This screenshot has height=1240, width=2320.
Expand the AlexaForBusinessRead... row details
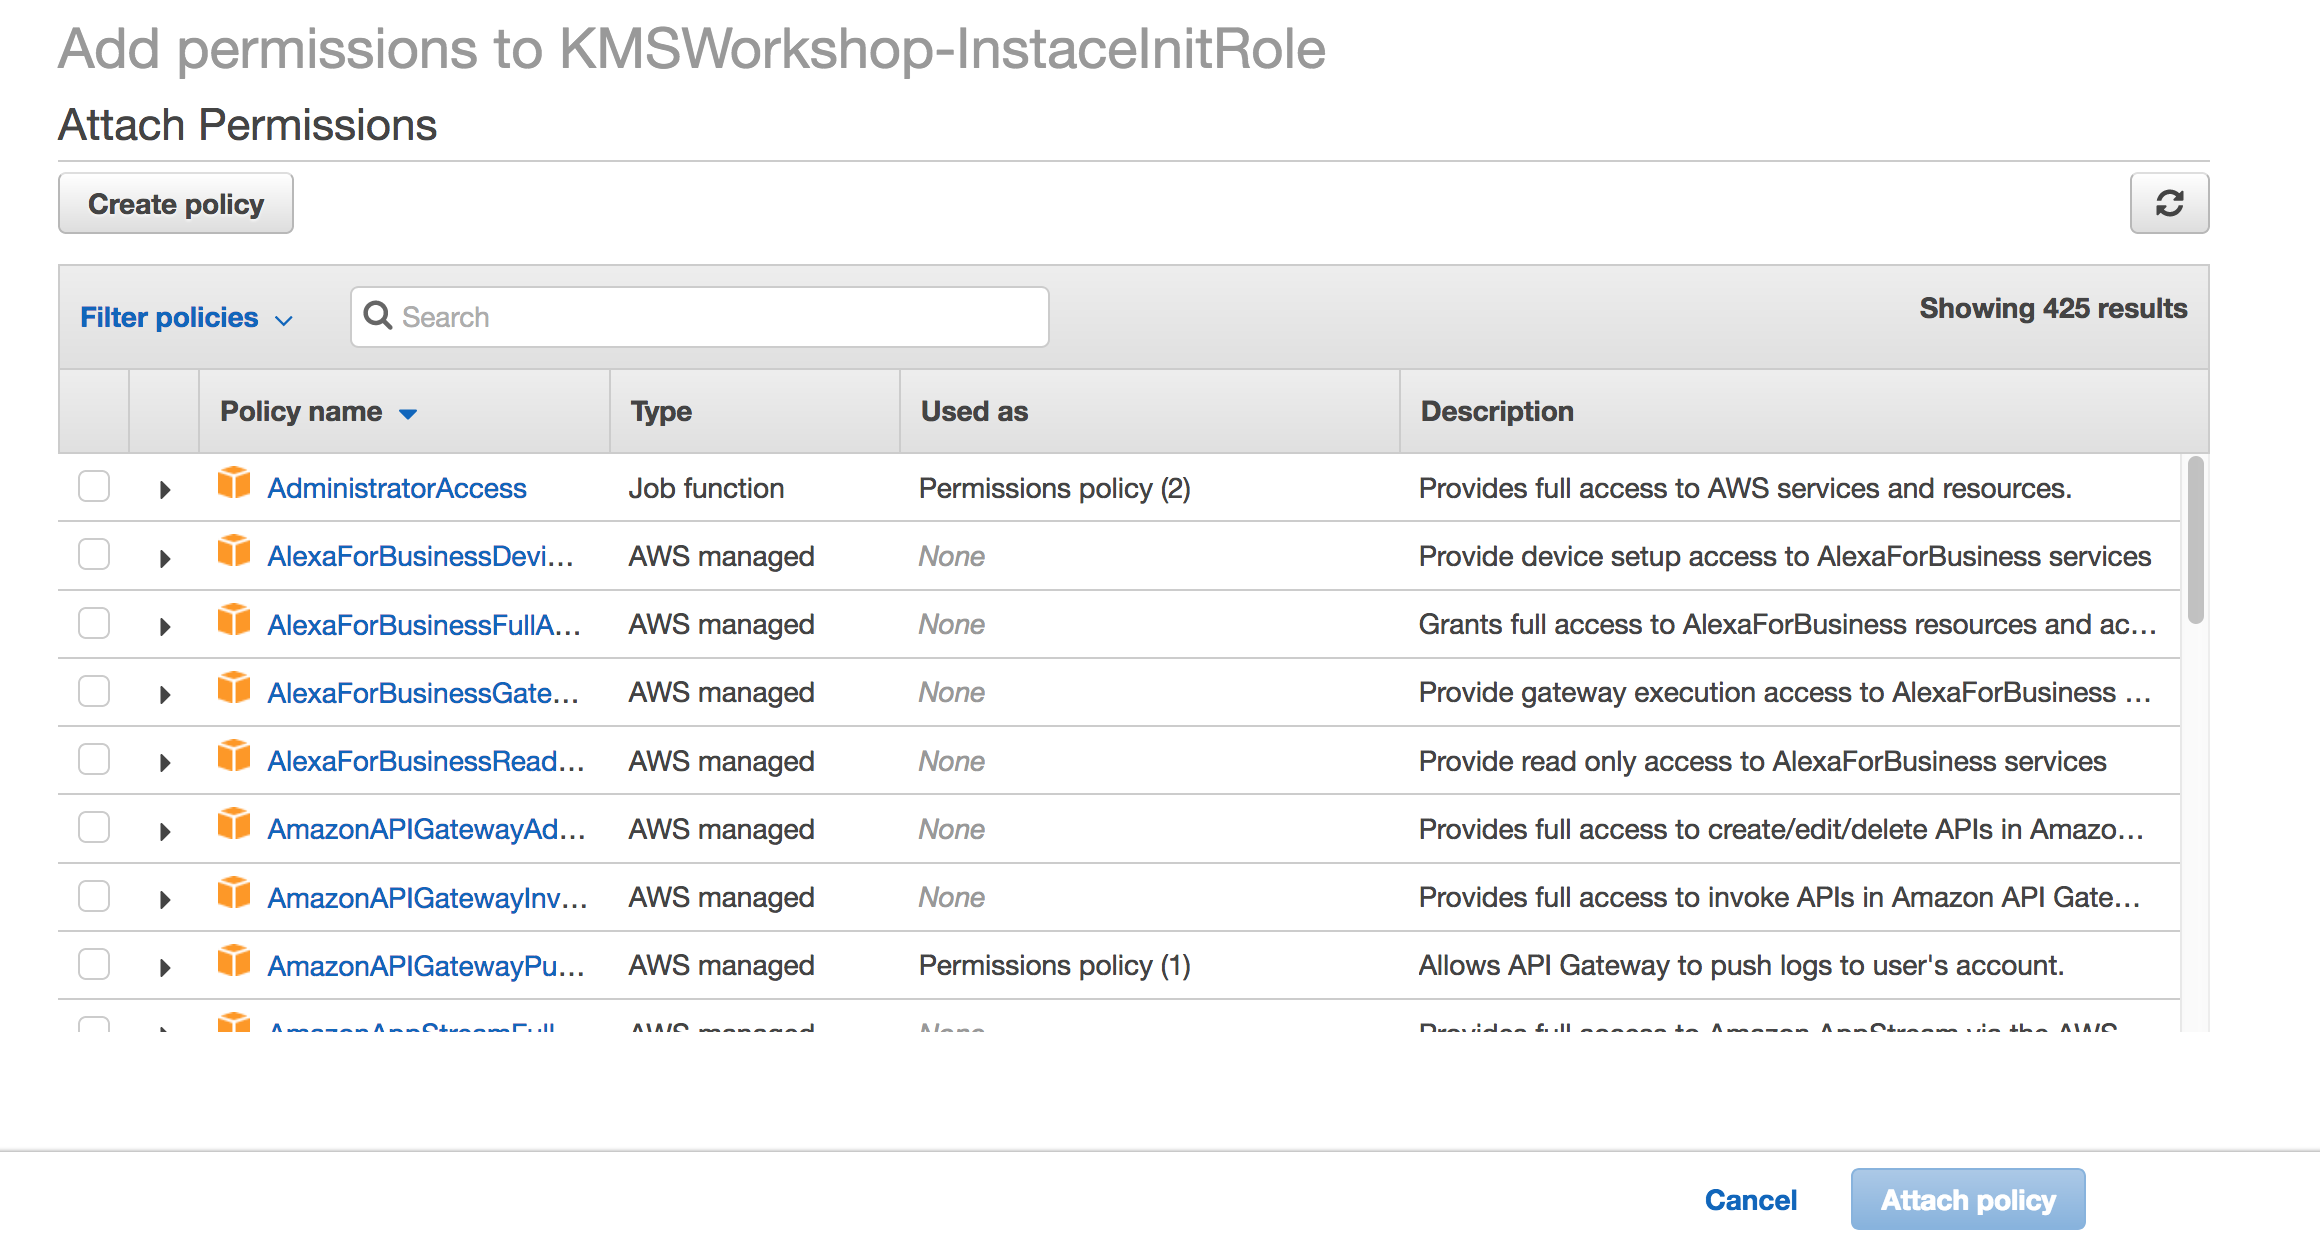click(x=165, y=763)
